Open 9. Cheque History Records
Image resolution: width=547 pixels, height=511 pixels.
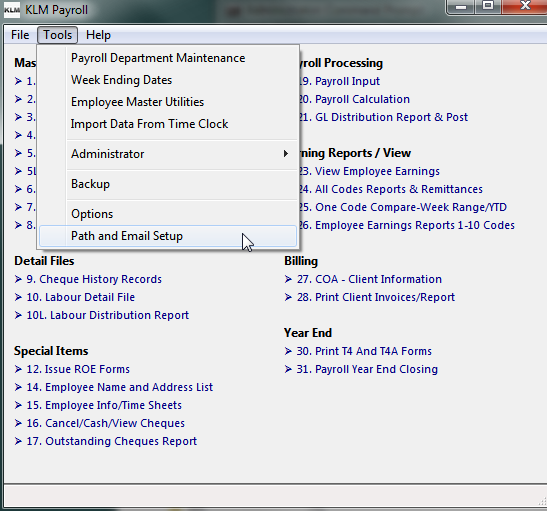[94, 279]
